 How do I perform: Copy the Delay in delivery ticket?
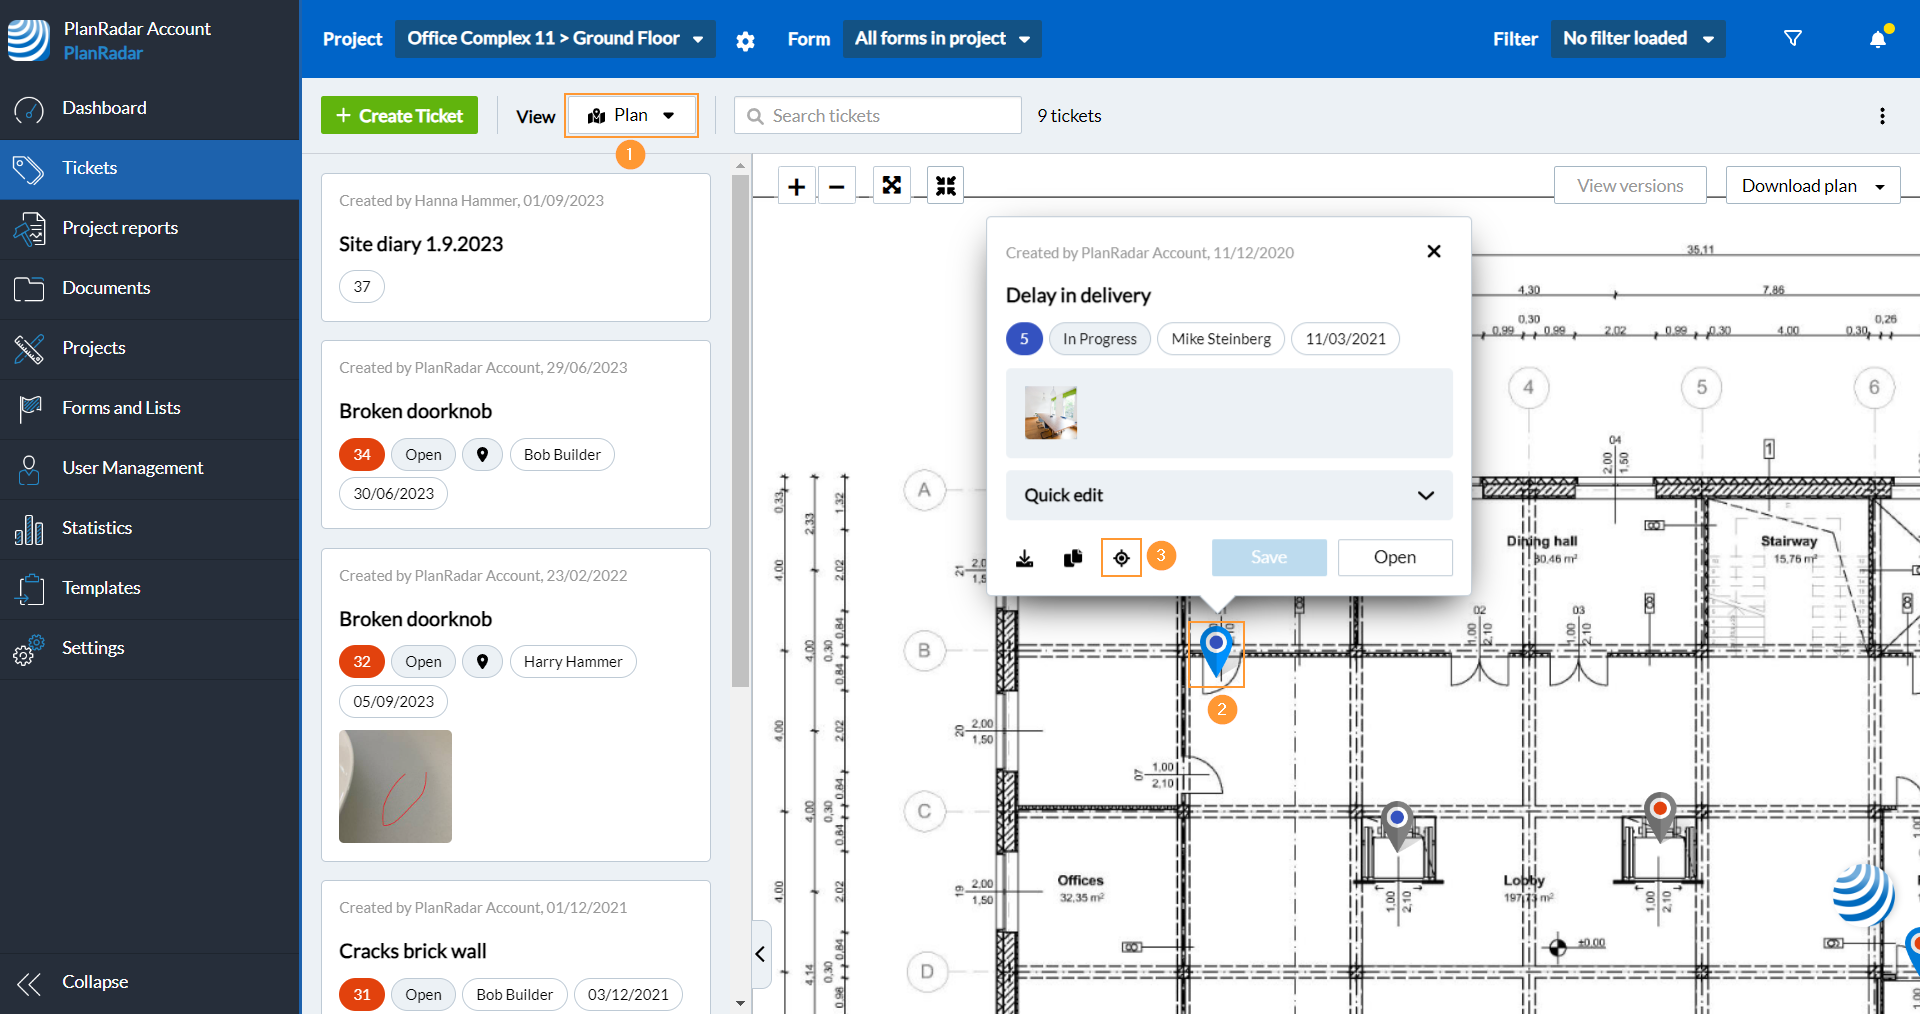(x=1072, y=558)
